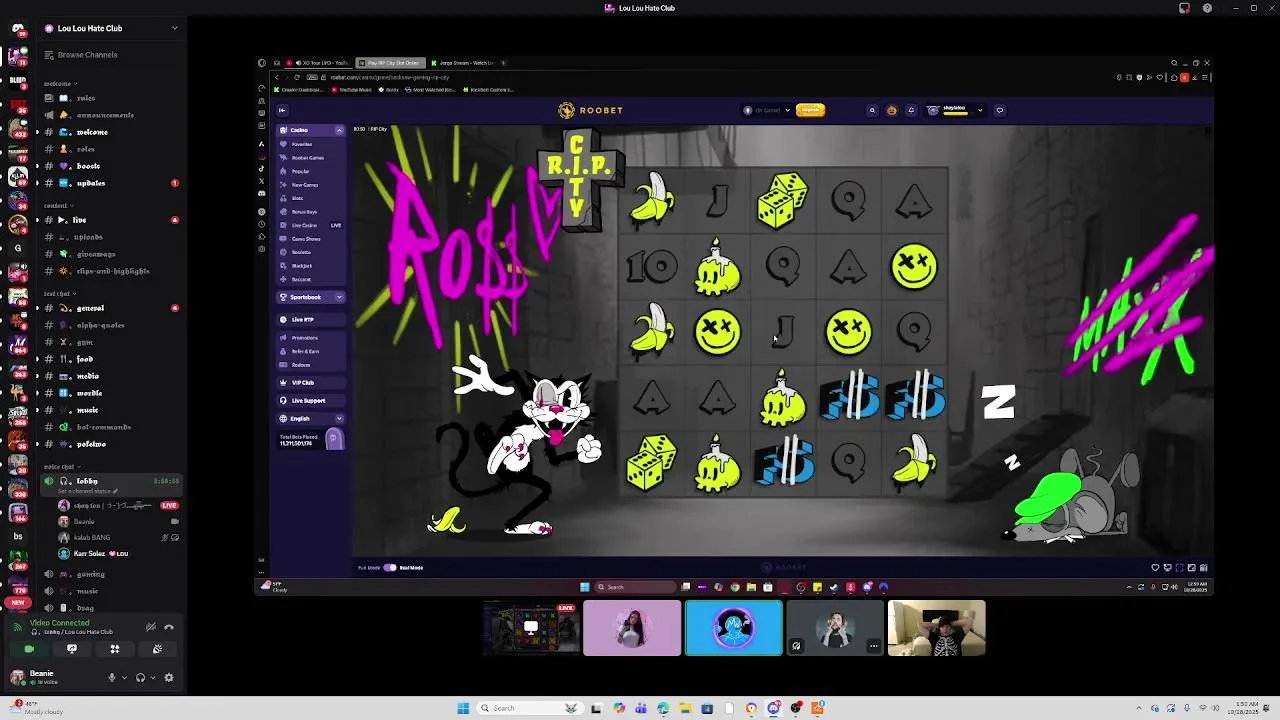Open the English language dropdown
Image resolution: width=1280 pixels, height=720 pixels.
coord(311,418)
